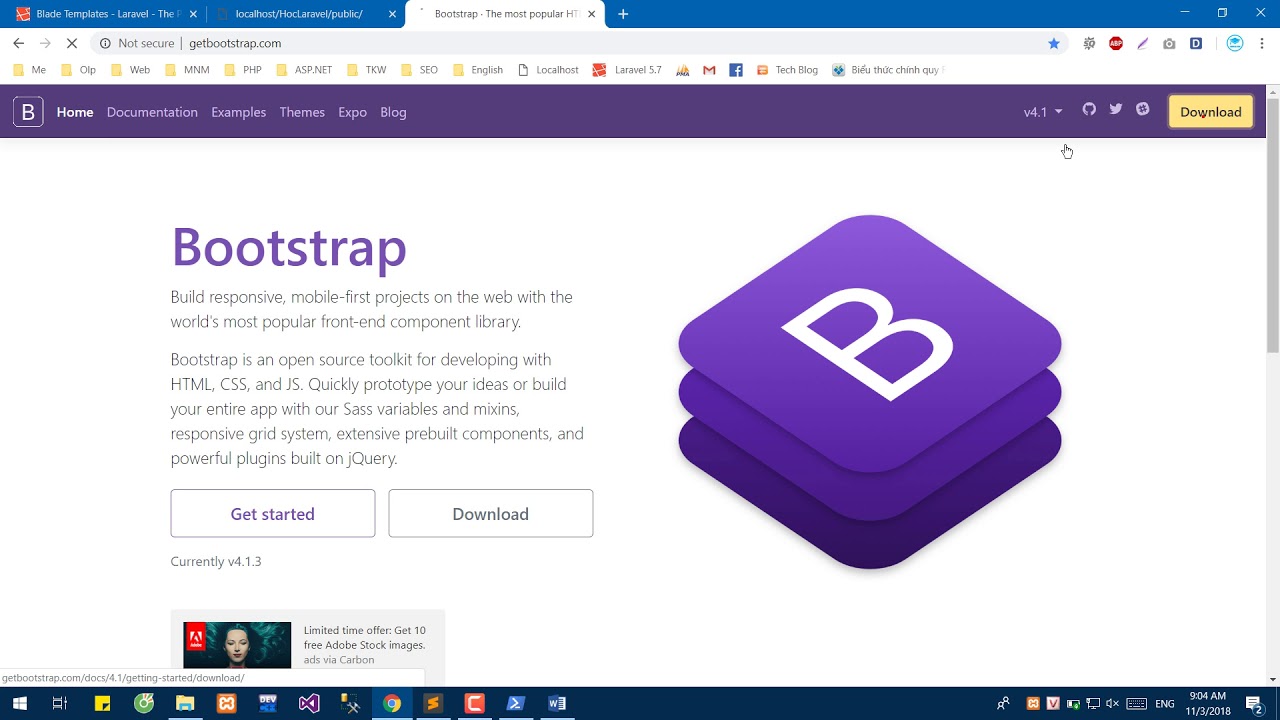Click the yellow Download button in navbar
Viewport: 1280px width, 720px height.
pos(1210,112)
